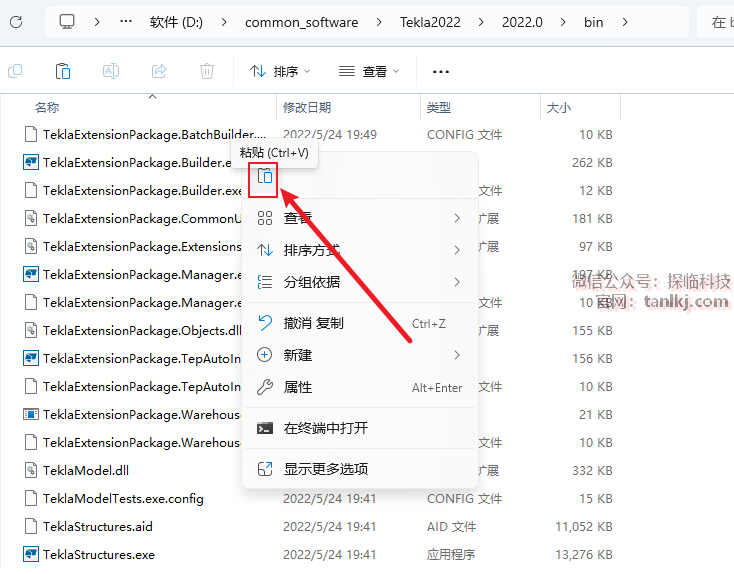
Task: Click the TeklaExtensionPackage.Builder.e application icon
Action: (x=31, y=162)
